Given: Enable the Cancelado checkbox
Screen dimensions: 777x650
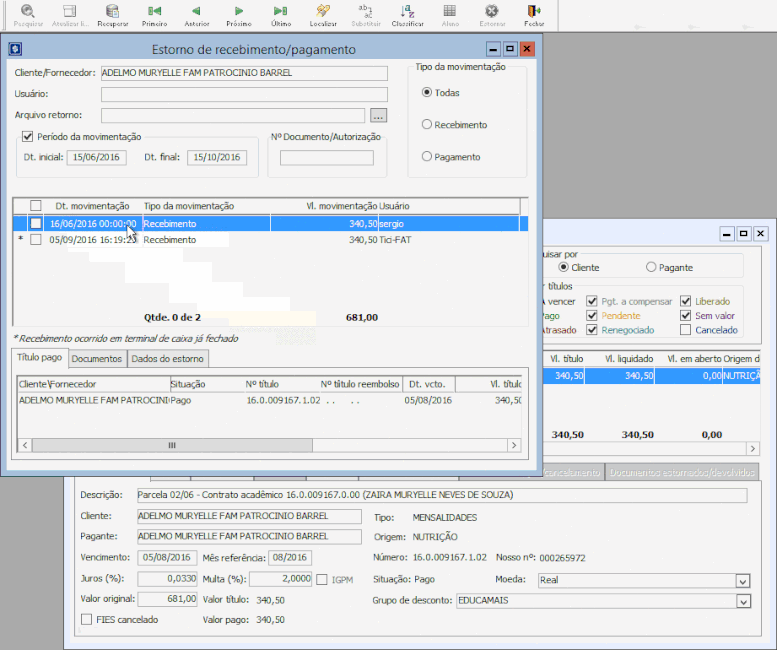Looking at the screenshot, I should pos(685,330).
